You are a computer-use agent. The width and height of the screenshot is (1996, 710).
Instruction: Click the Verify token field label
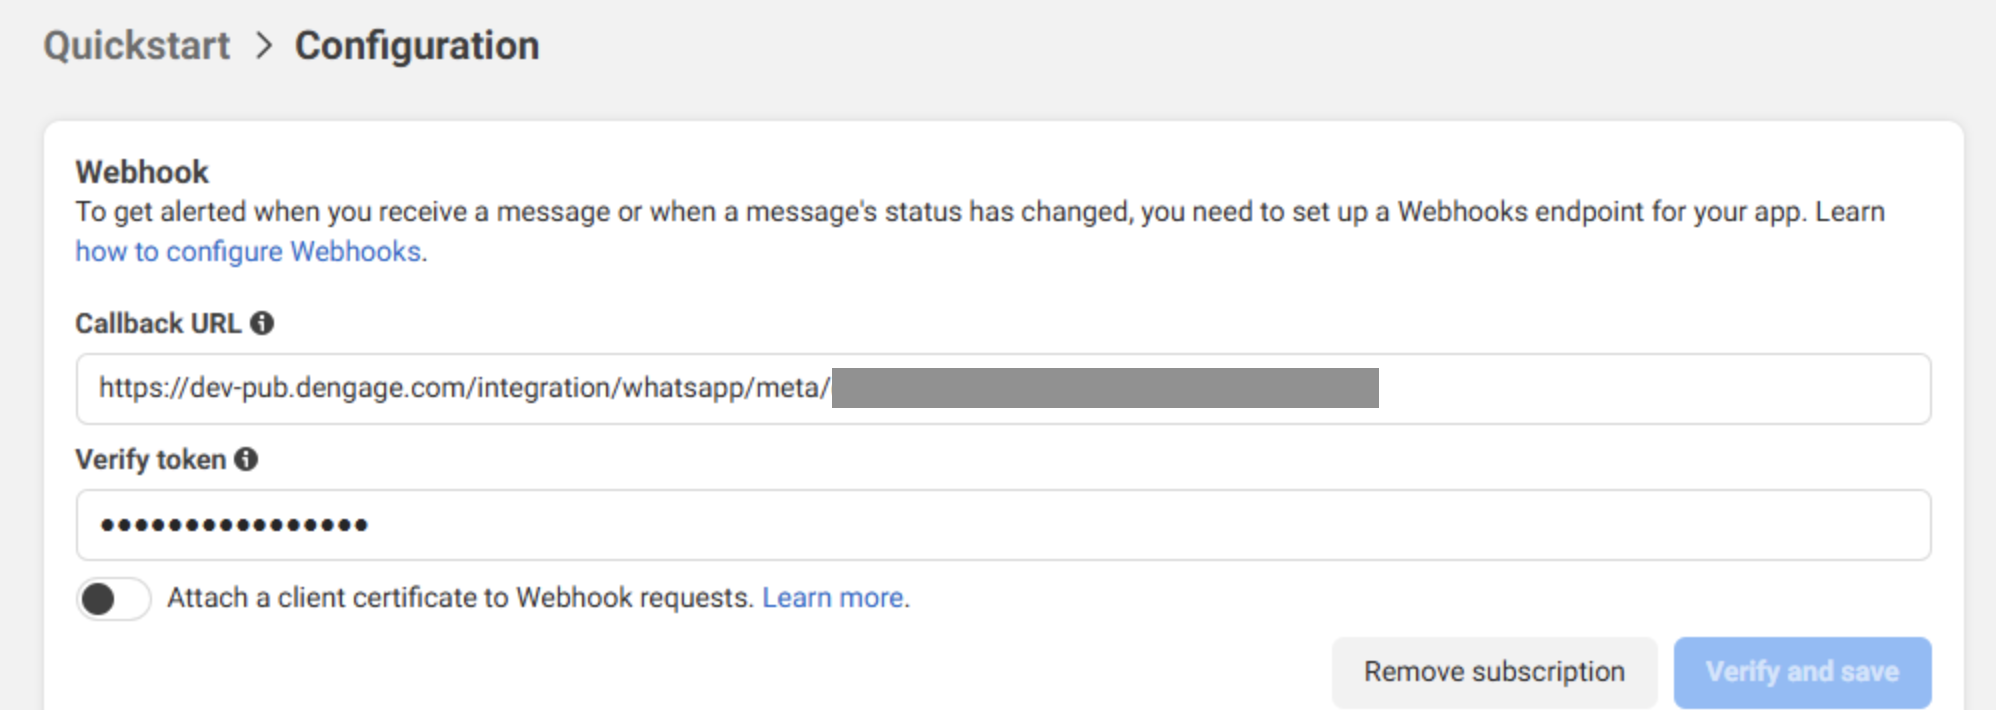coord(151,460)
